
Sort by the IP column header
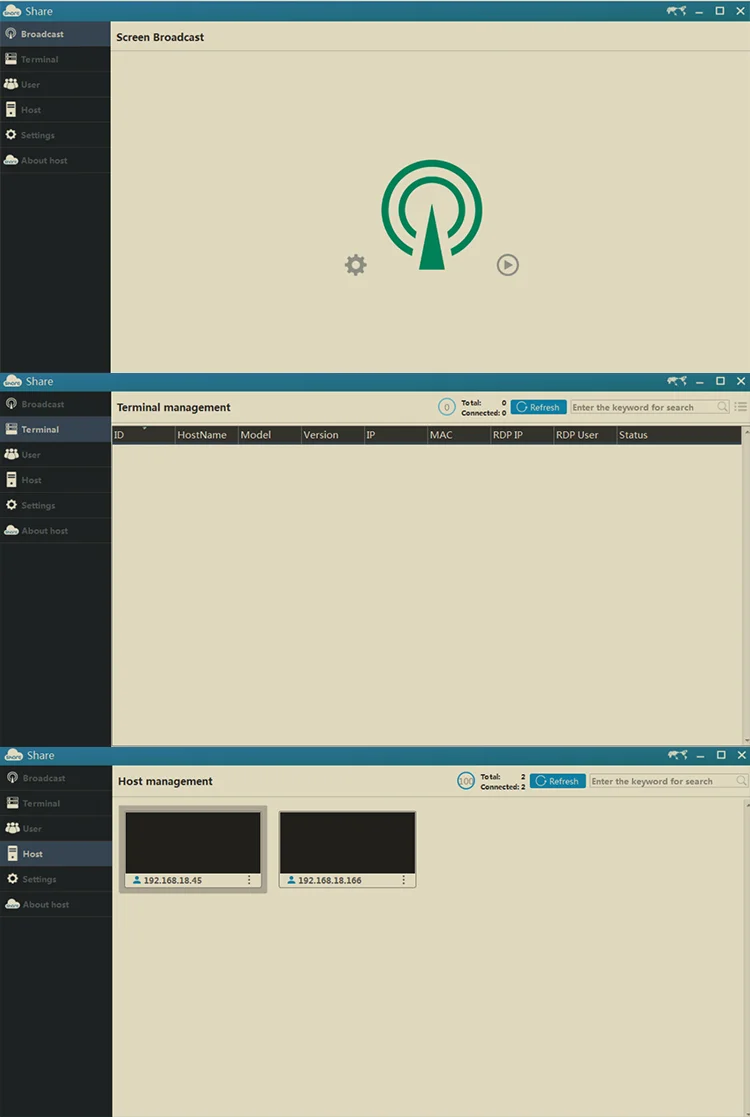click(395, 435)
